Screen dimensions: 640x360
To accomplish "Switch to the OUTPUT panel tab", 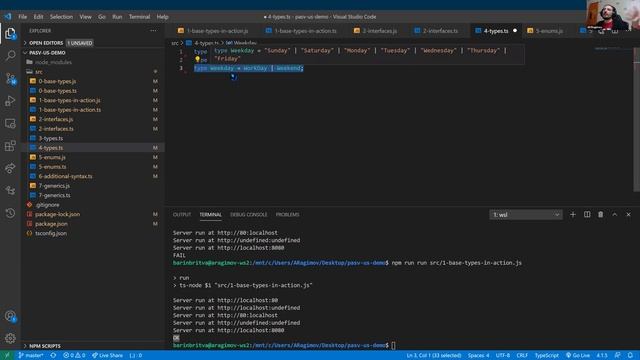I will 182,215.
